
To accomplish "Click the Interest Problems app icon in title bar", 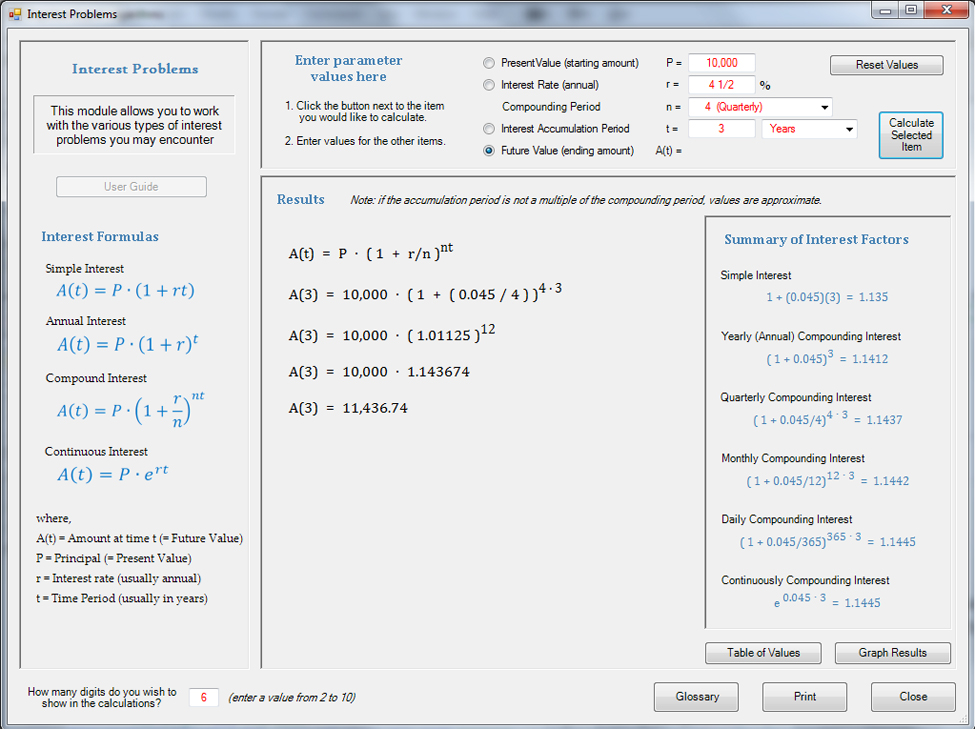I will pos(14,14).
